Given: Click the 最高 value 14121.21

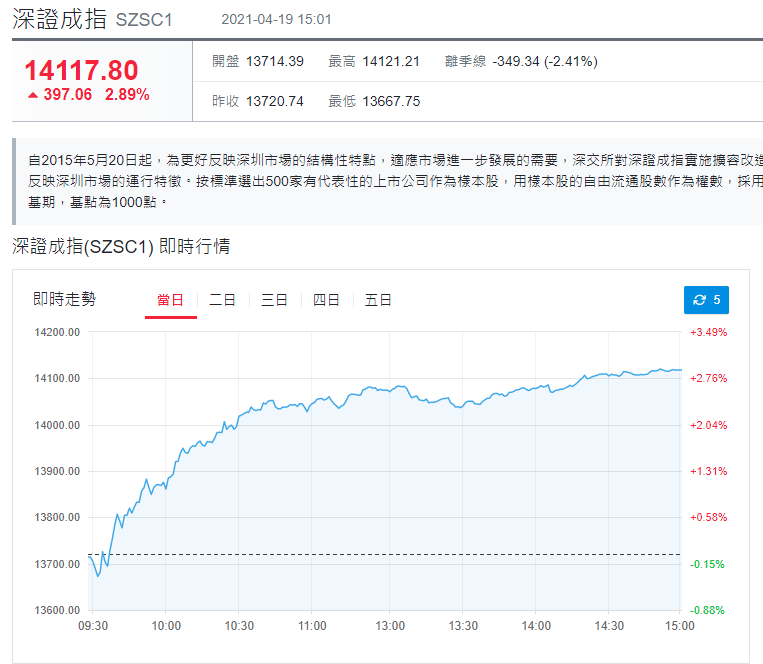Looking at the screenshot, I should click(391, 61).
